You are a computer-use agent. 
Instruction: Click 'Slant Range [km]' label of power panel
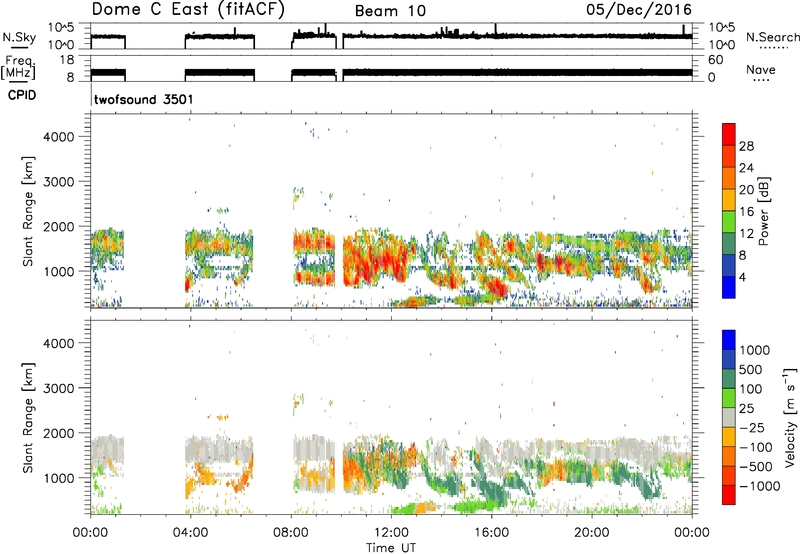point(28,211)
